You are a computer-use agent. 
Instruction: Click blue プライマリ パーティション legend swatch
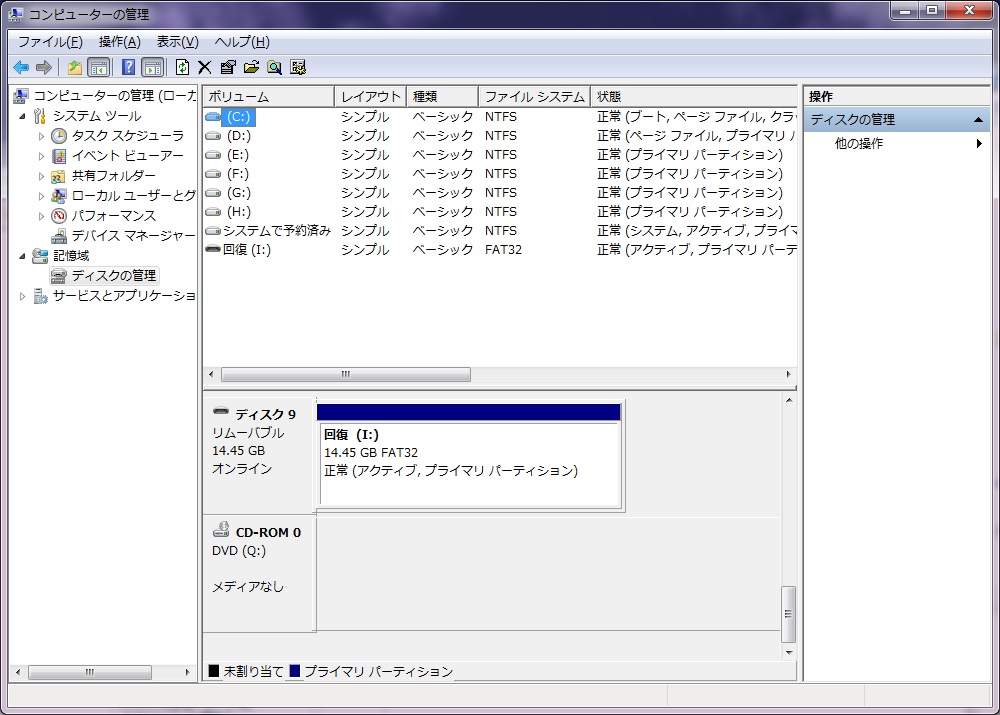[x=295, y=671]
